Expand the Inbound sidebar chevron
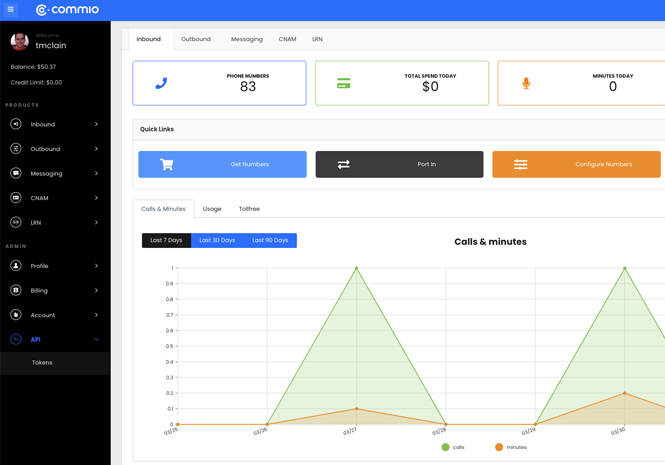The image size is (665, 465). coord(96,124)
